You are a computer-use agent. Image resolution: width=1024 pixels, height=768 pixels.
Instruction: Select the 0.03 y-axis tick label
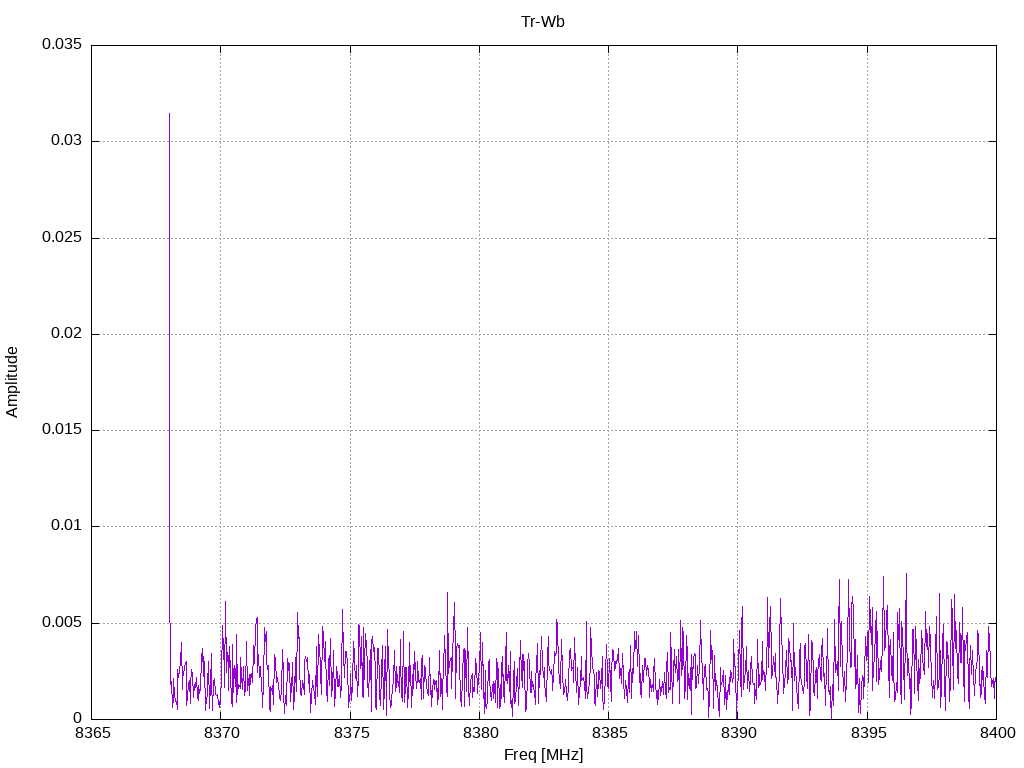click(65, 141)
